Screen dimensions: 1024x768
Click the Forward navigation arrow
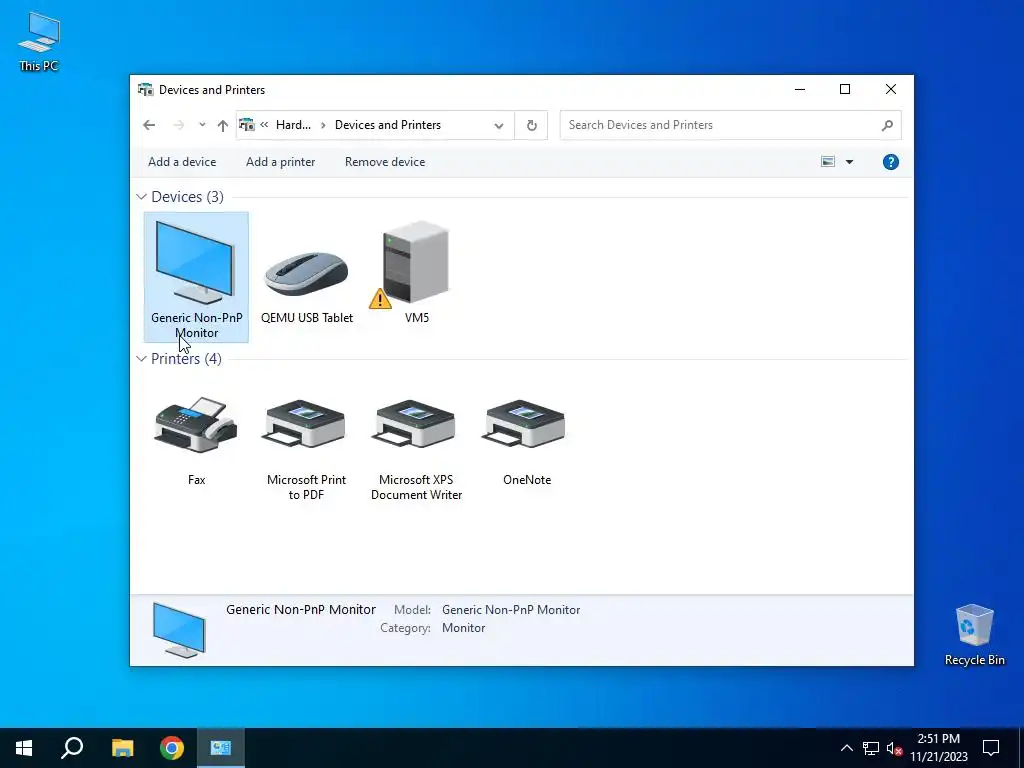click(x=178, y=125)
